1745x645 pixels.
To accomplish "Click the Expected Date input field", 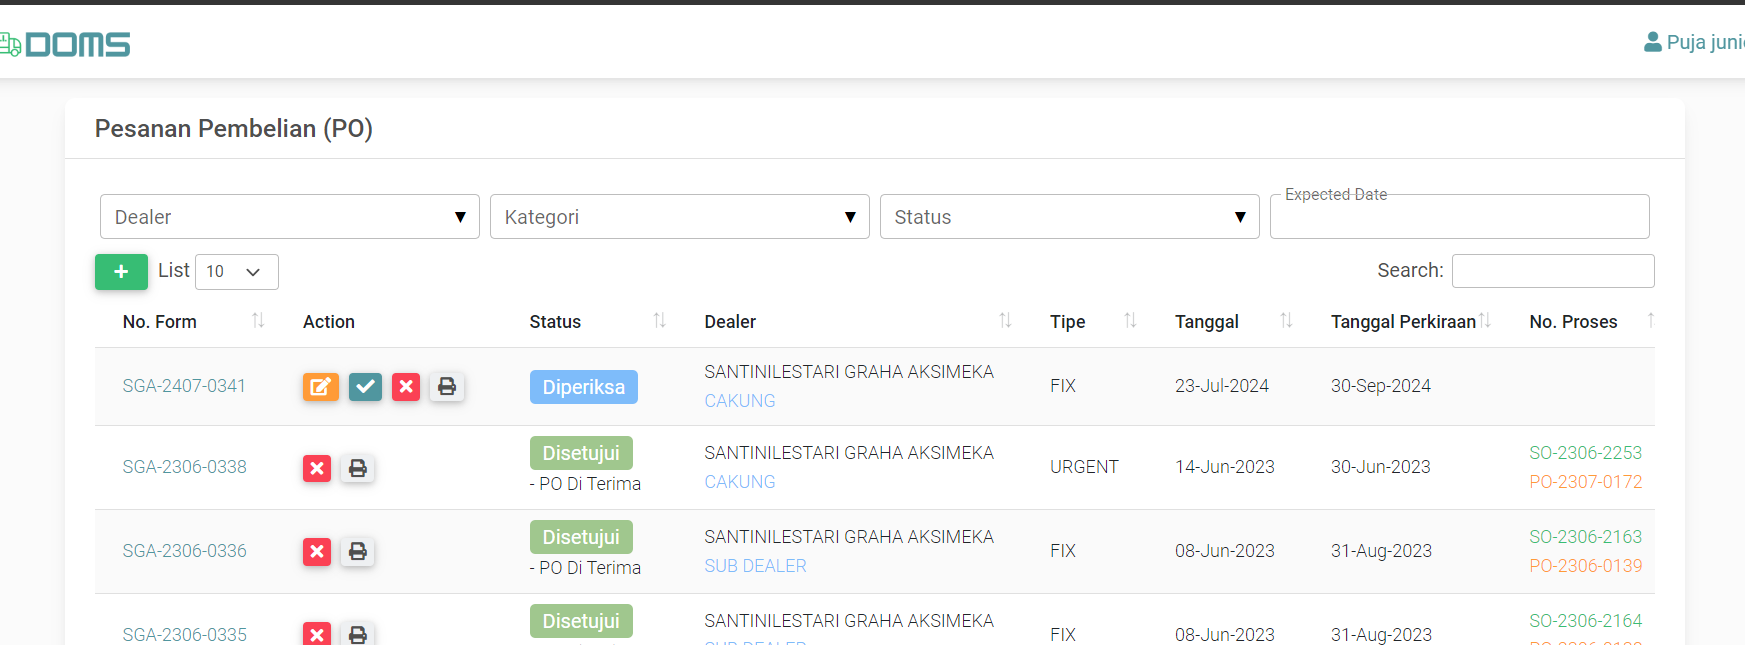I will 1459,218.
